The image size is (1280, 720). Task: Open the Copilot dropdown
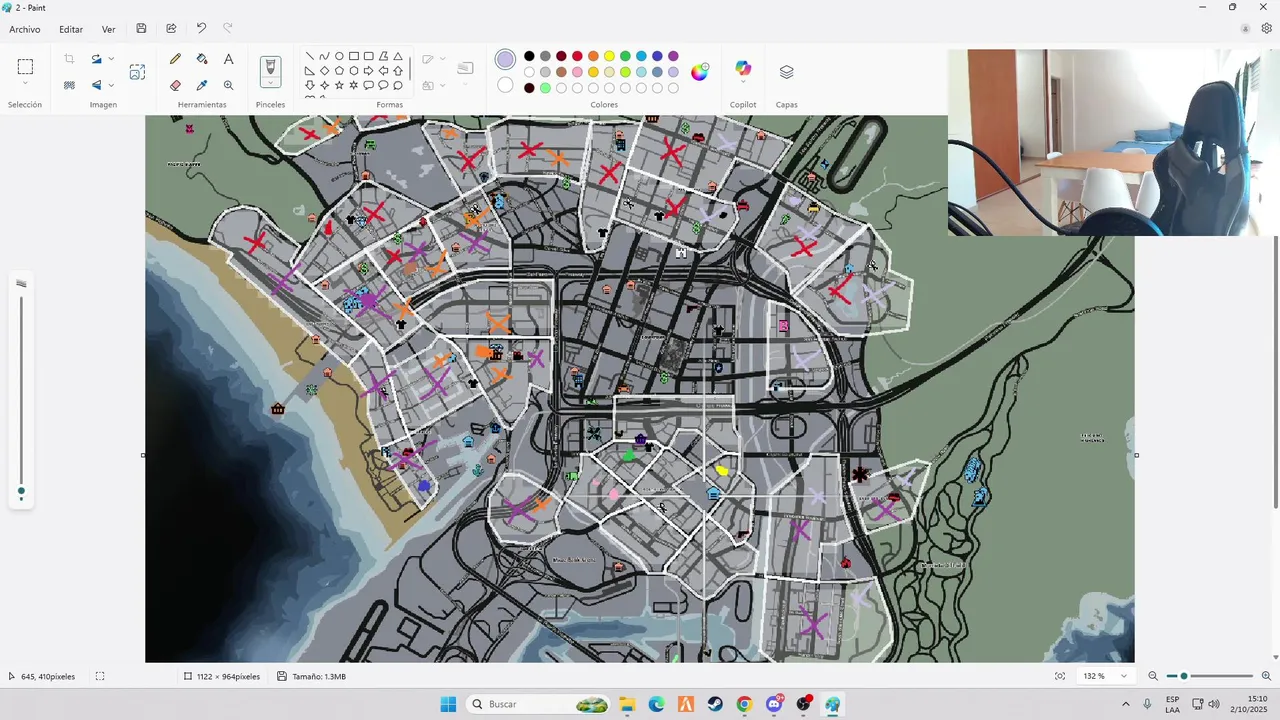point(743,82)
